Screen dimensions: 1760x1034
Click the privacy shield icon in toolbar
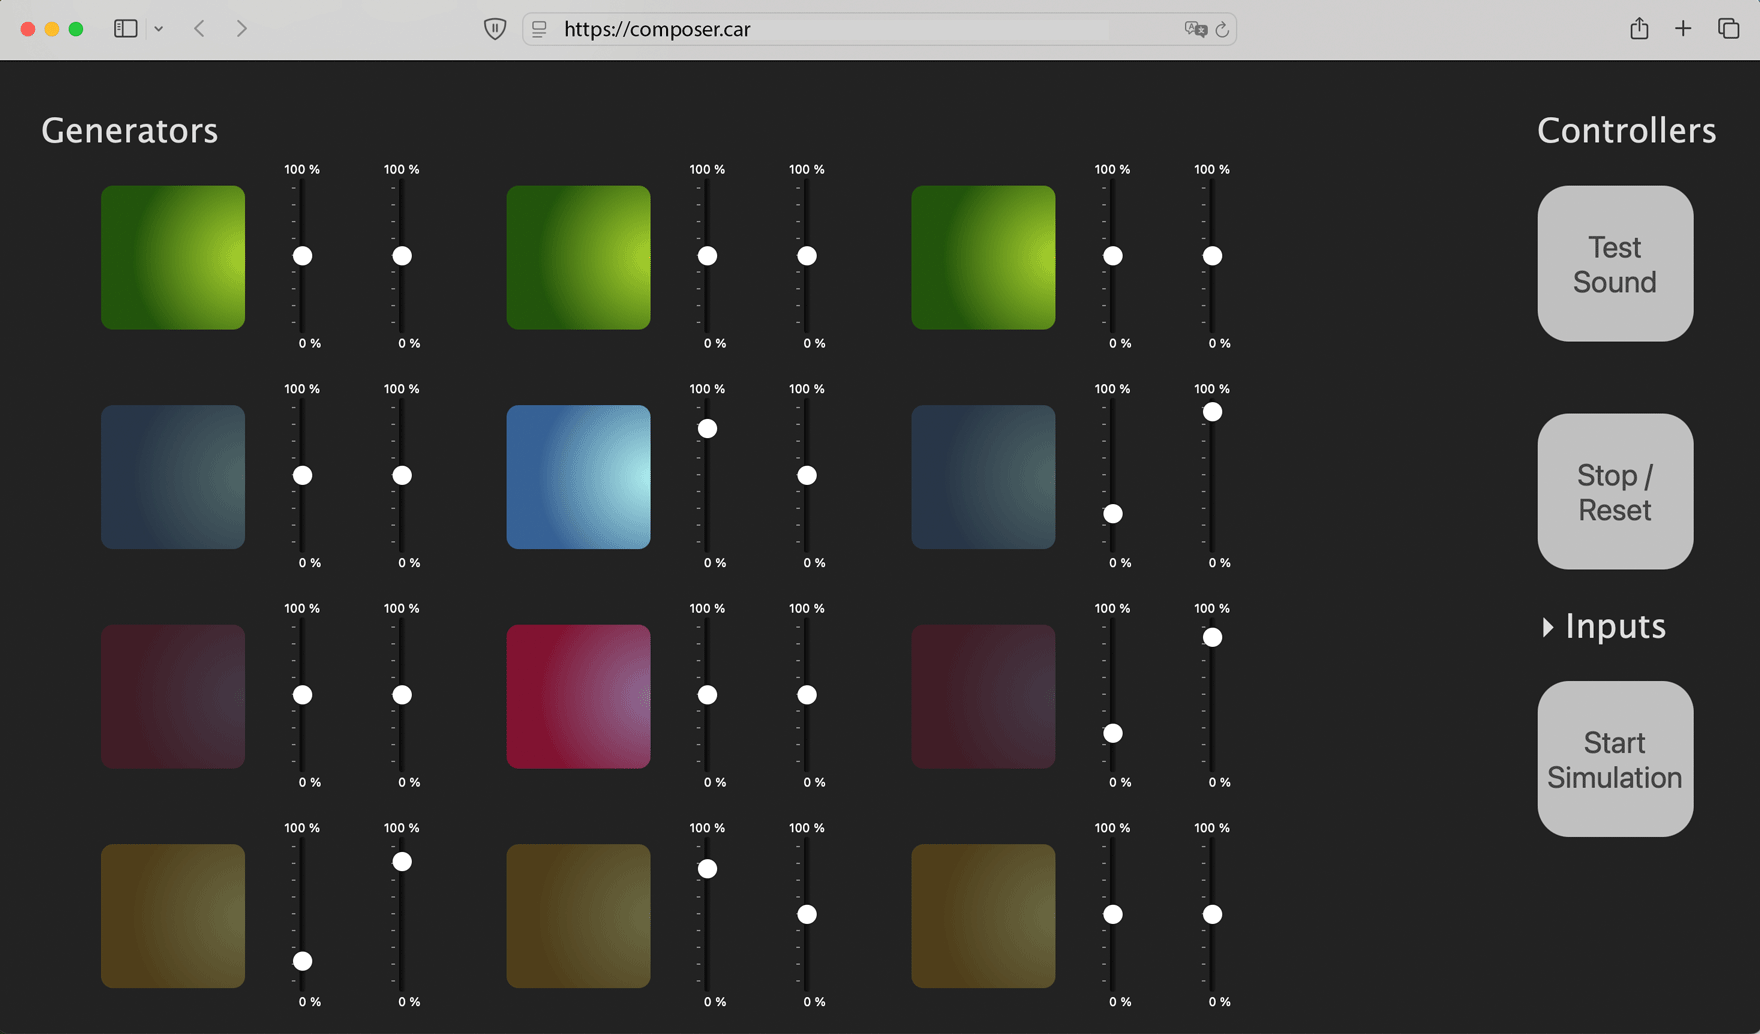pos(495,29)
